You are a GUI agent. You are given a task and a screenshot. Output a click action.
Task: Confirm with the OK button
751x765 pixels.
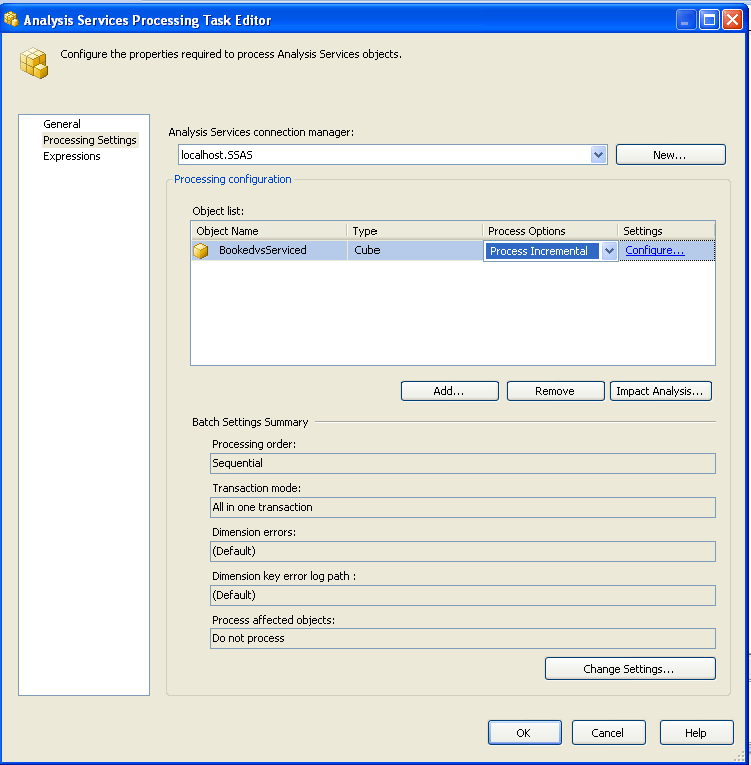[x=524, y=732]
